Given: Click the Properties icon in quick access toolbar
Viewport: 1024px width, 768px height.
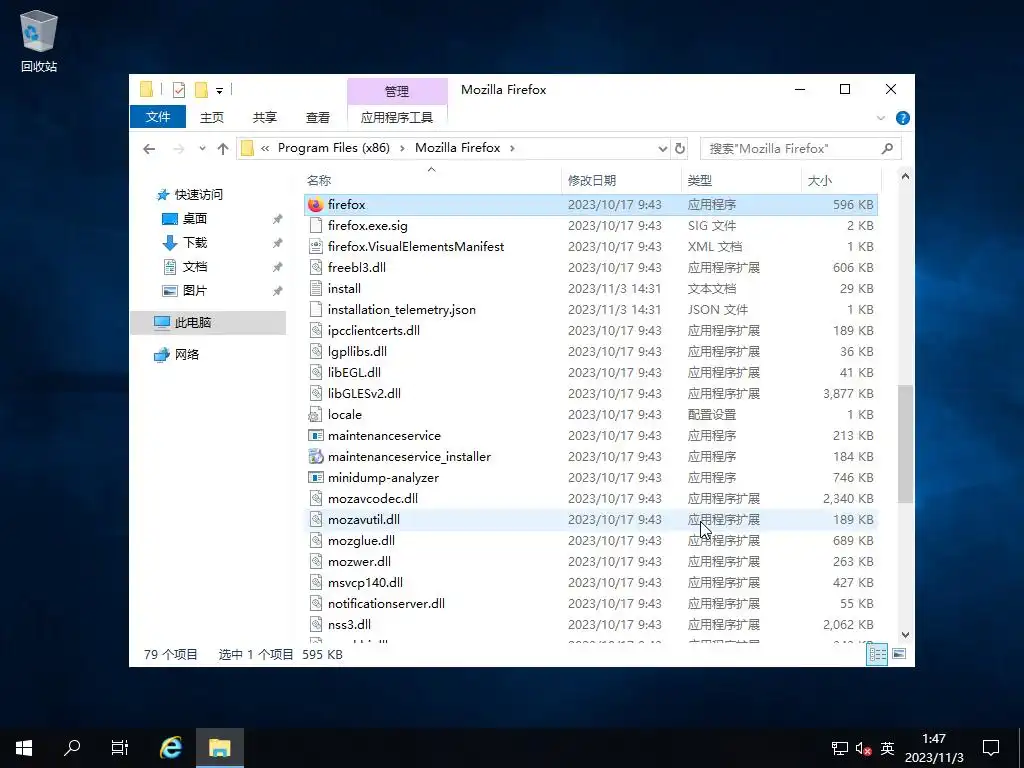Looking at the screenshot, I should click(178, 90).
